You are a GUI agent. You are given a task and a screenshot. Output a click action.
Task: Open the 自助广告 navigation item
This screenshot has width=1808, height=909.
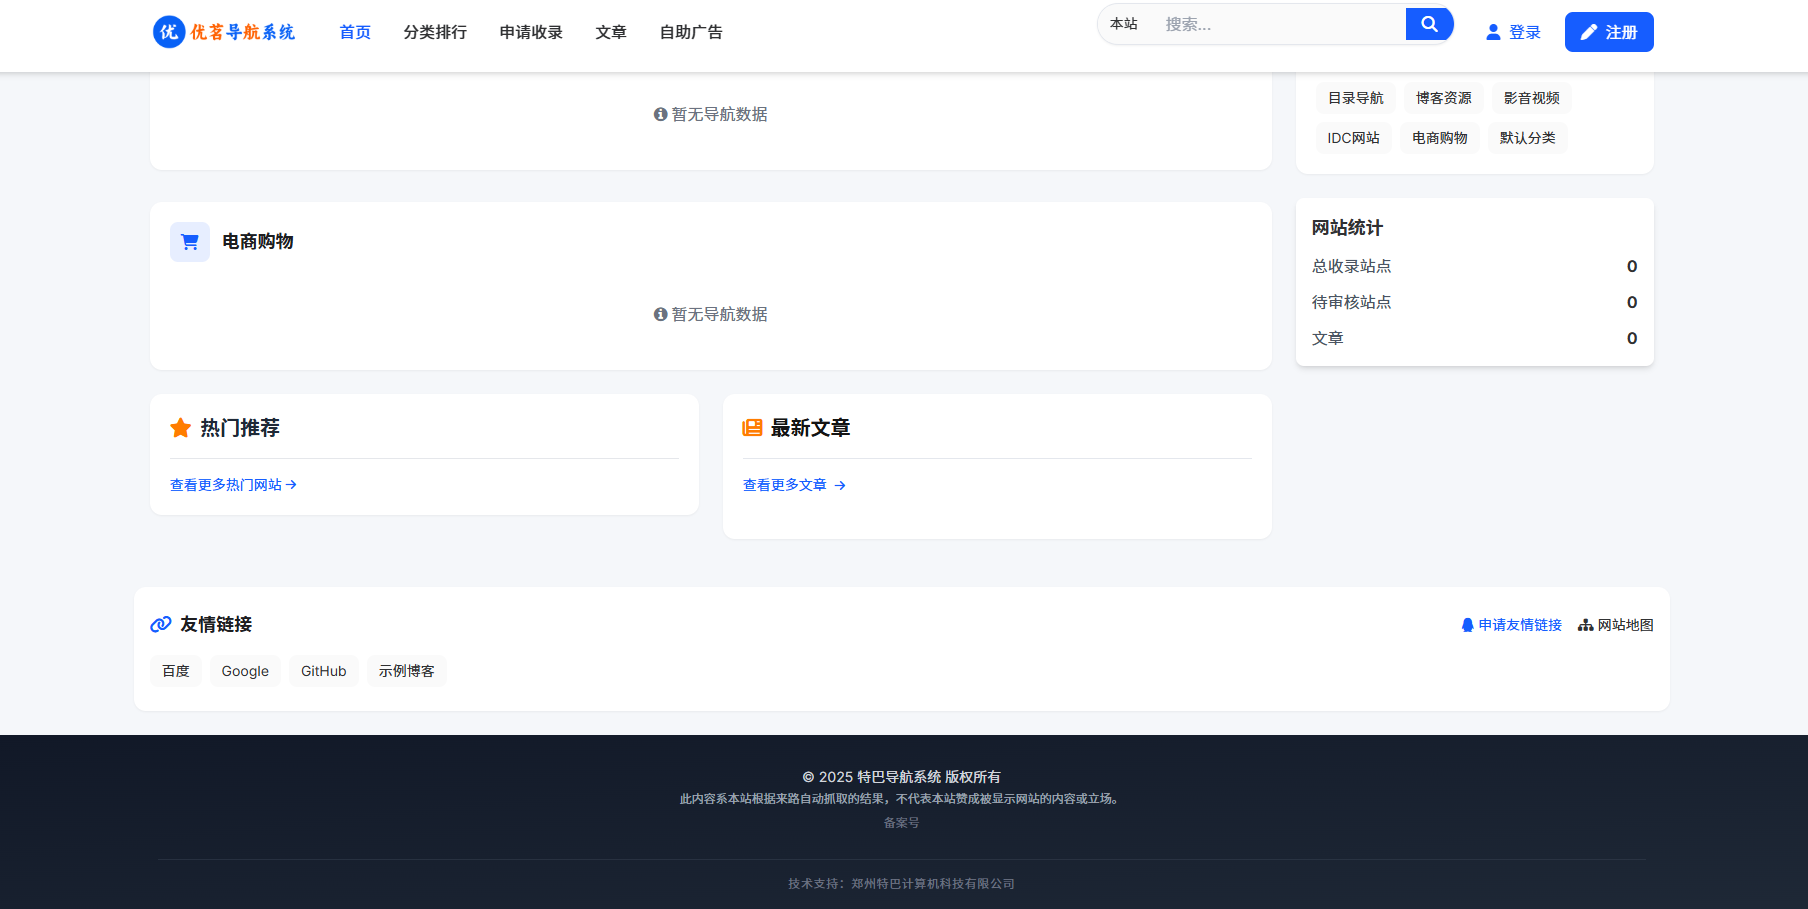point(691,33)
